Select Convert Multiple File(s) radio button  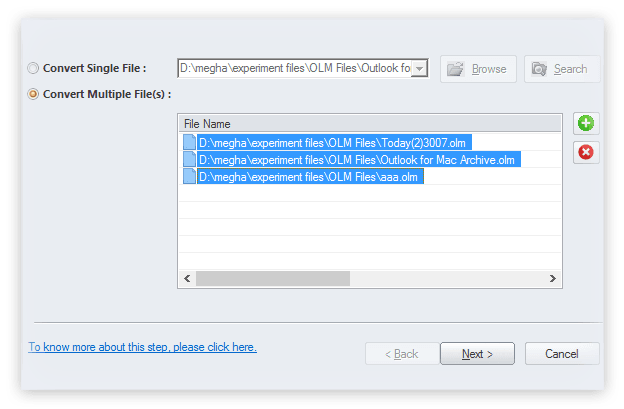(33, 94)
